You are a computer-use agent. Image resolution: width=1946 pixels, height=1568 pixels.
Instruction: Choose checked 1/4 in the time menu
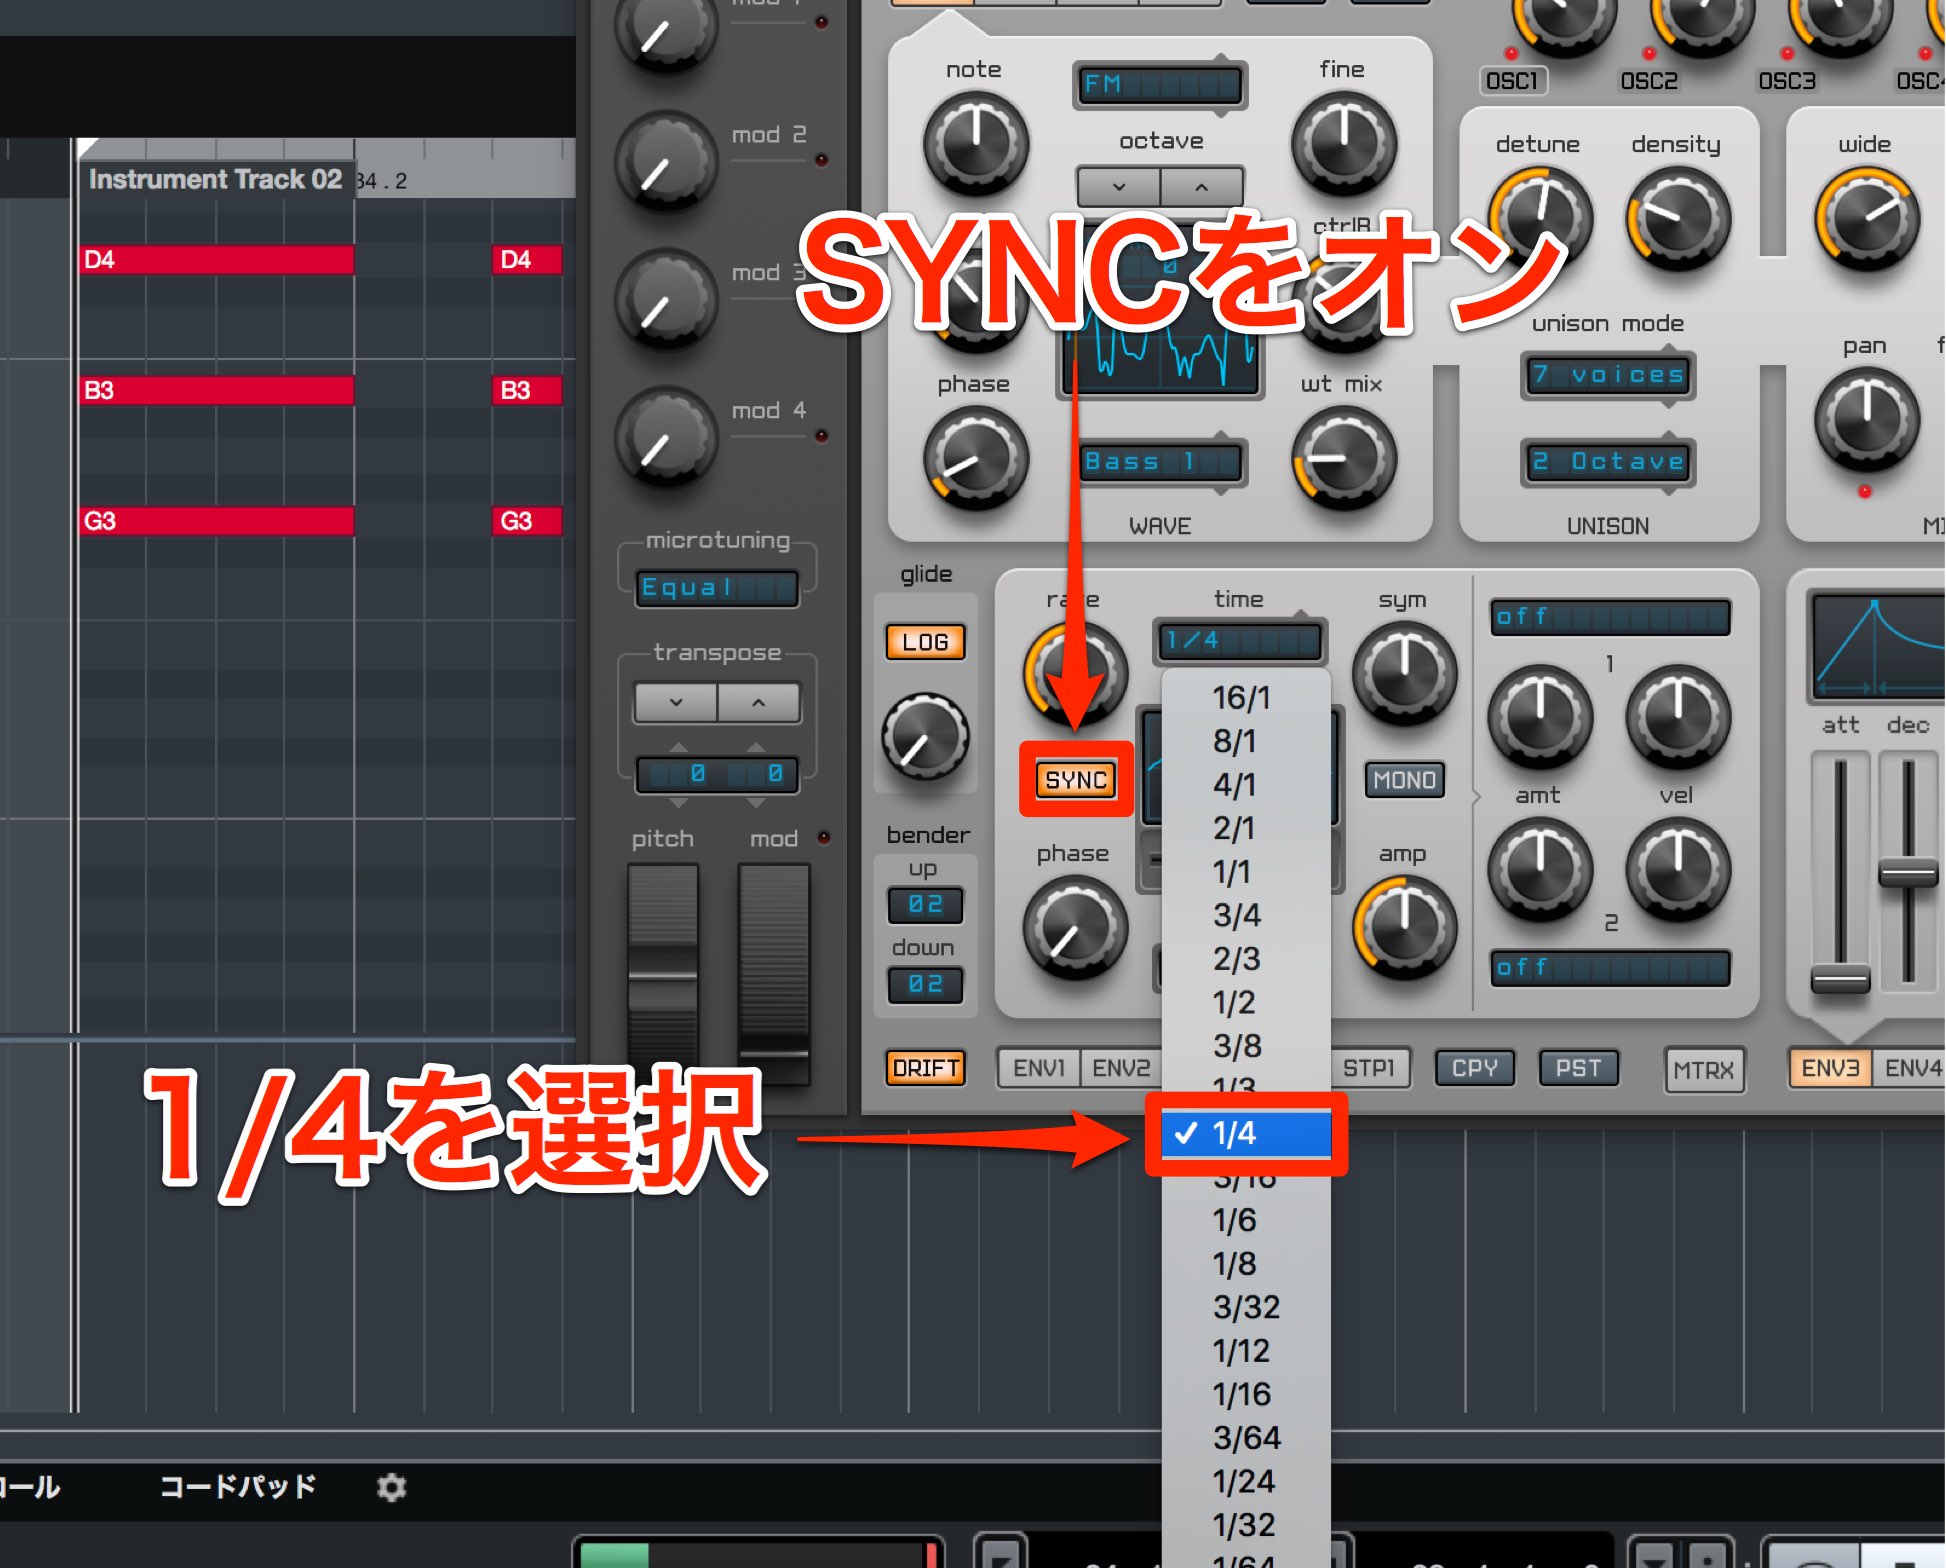click(1246, 1133)
